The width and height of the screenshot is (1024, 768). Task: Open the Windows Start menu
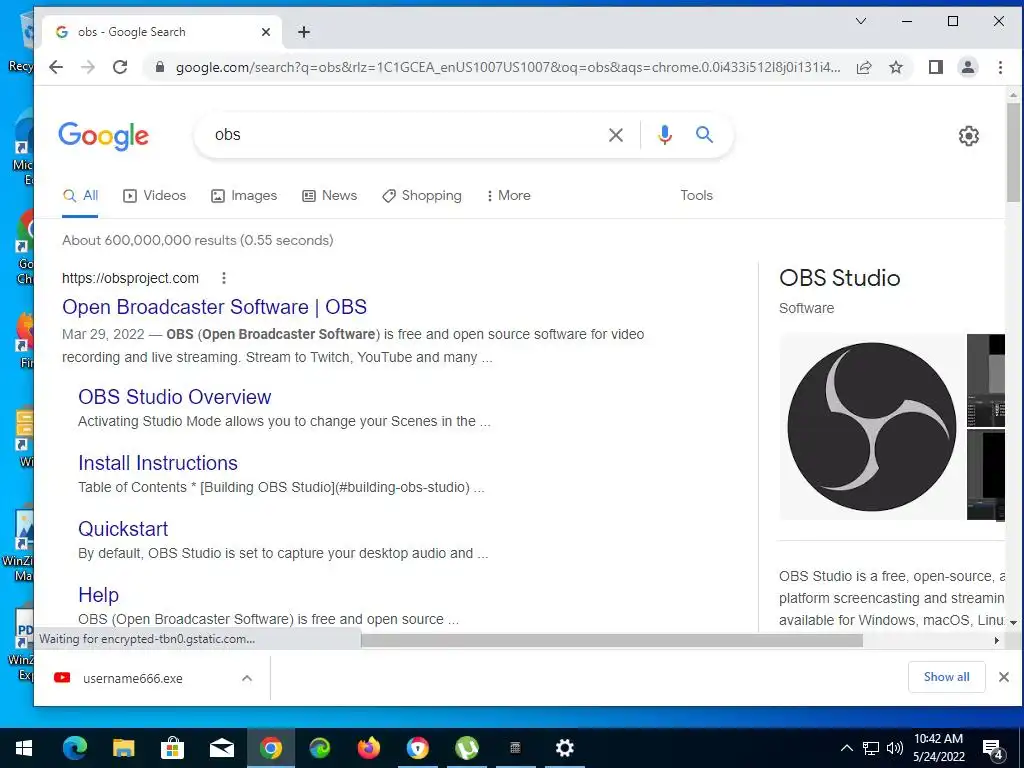24,748
